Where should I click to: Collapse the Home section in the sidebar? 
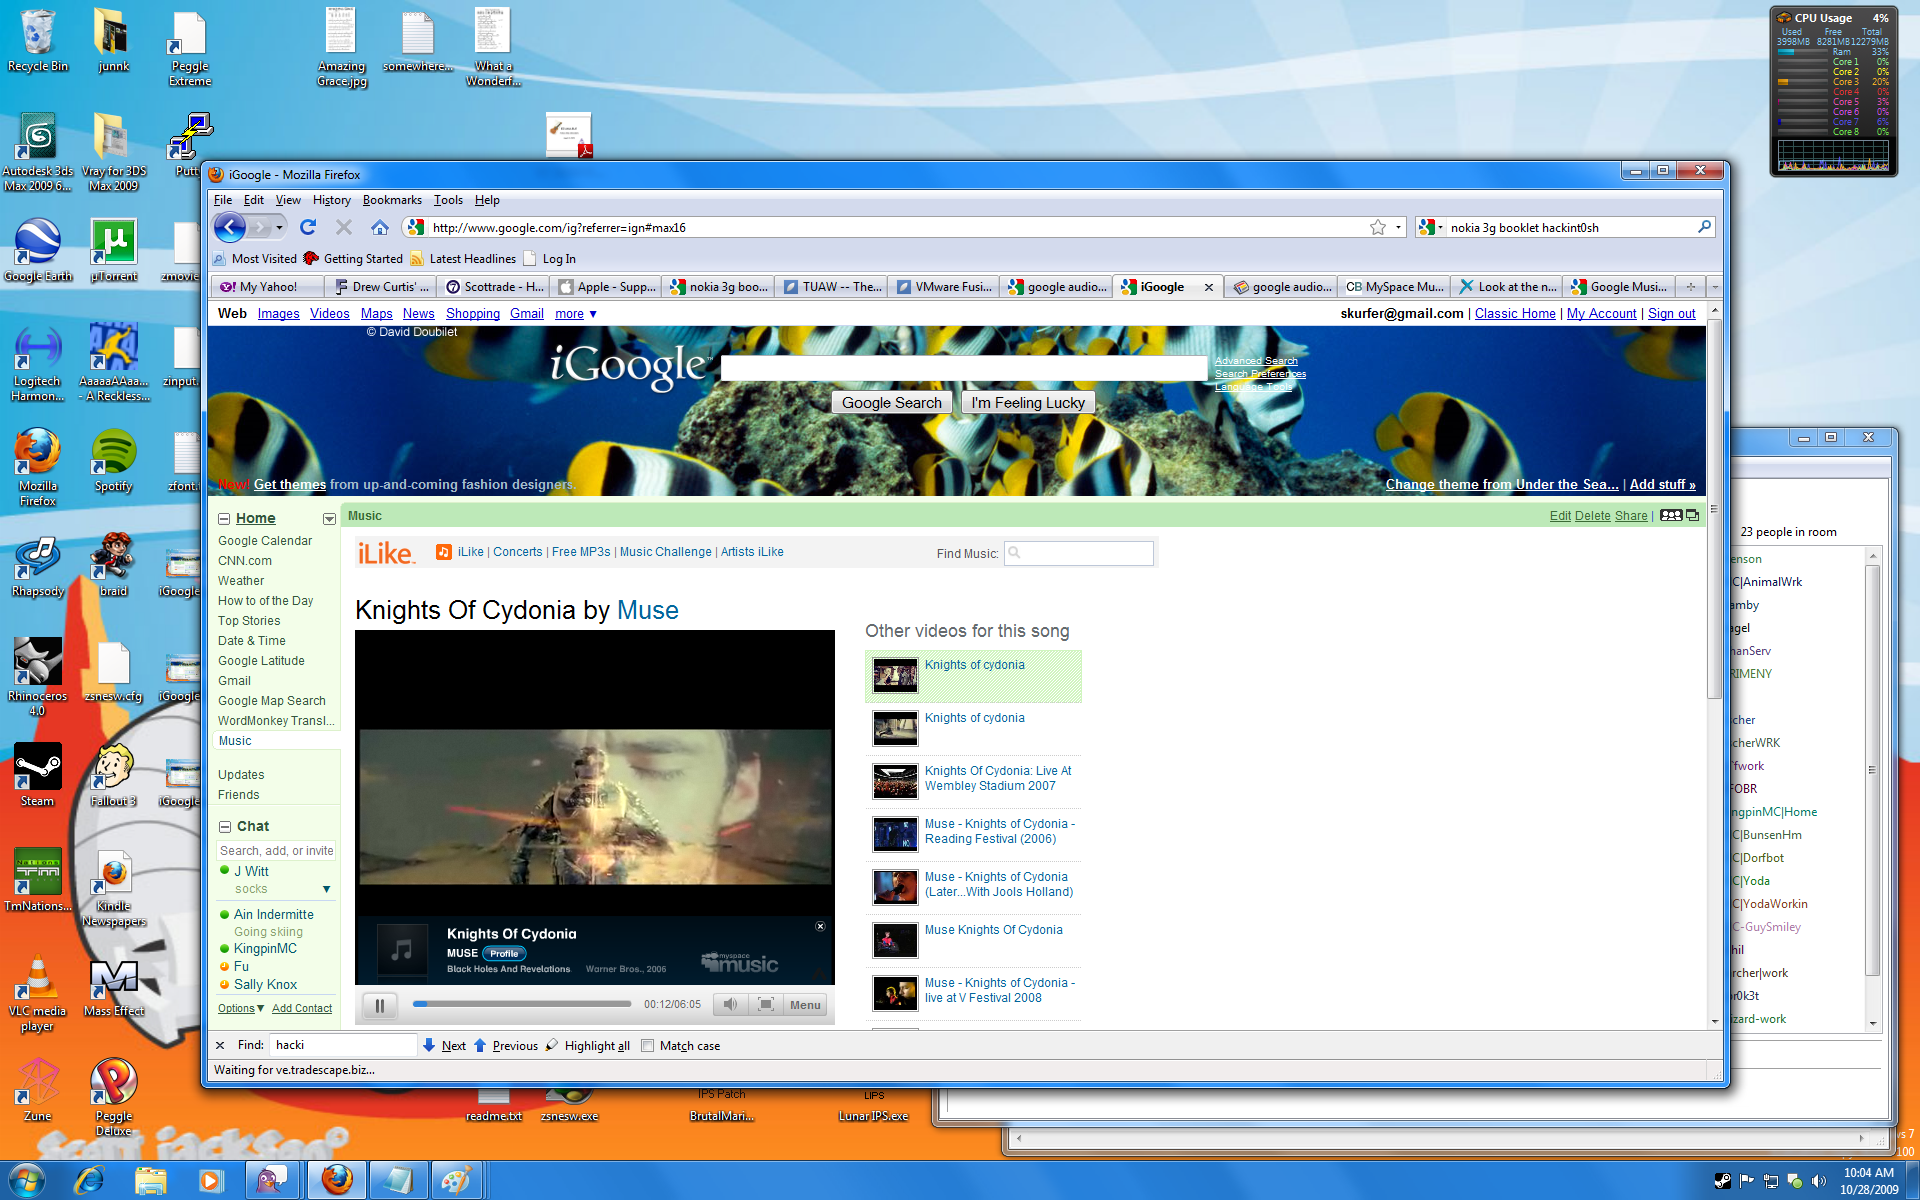[x=225, y=518]
